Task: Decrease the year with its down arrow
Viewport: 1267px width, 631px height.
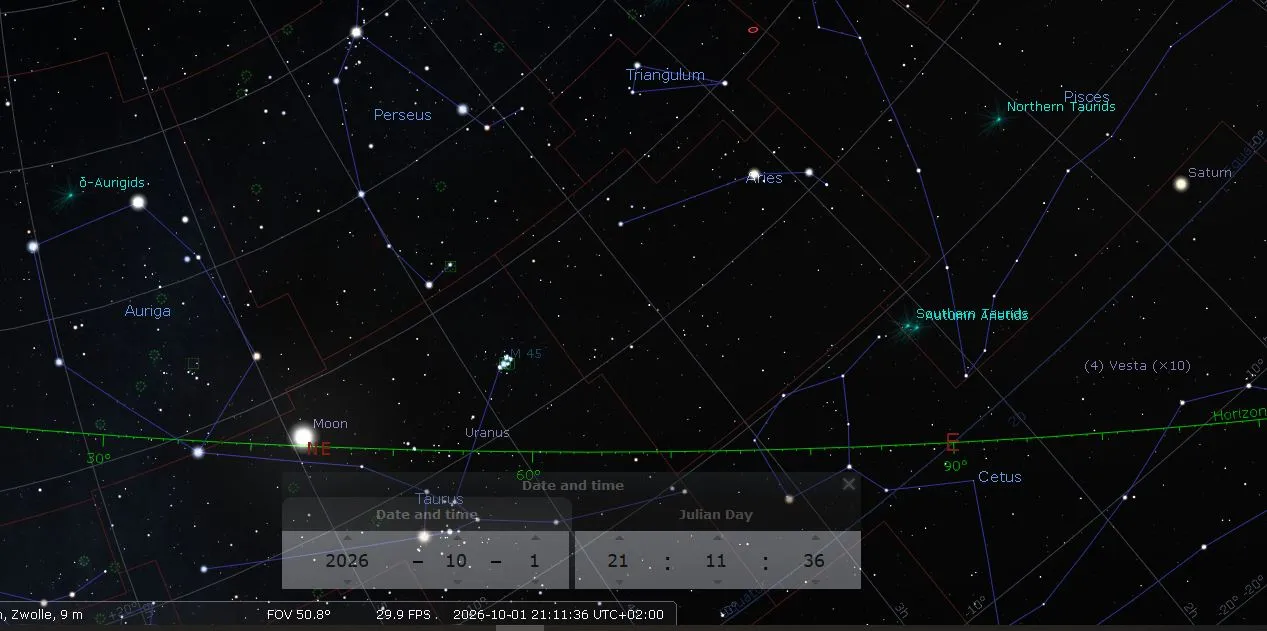Action: click(347, 580)
